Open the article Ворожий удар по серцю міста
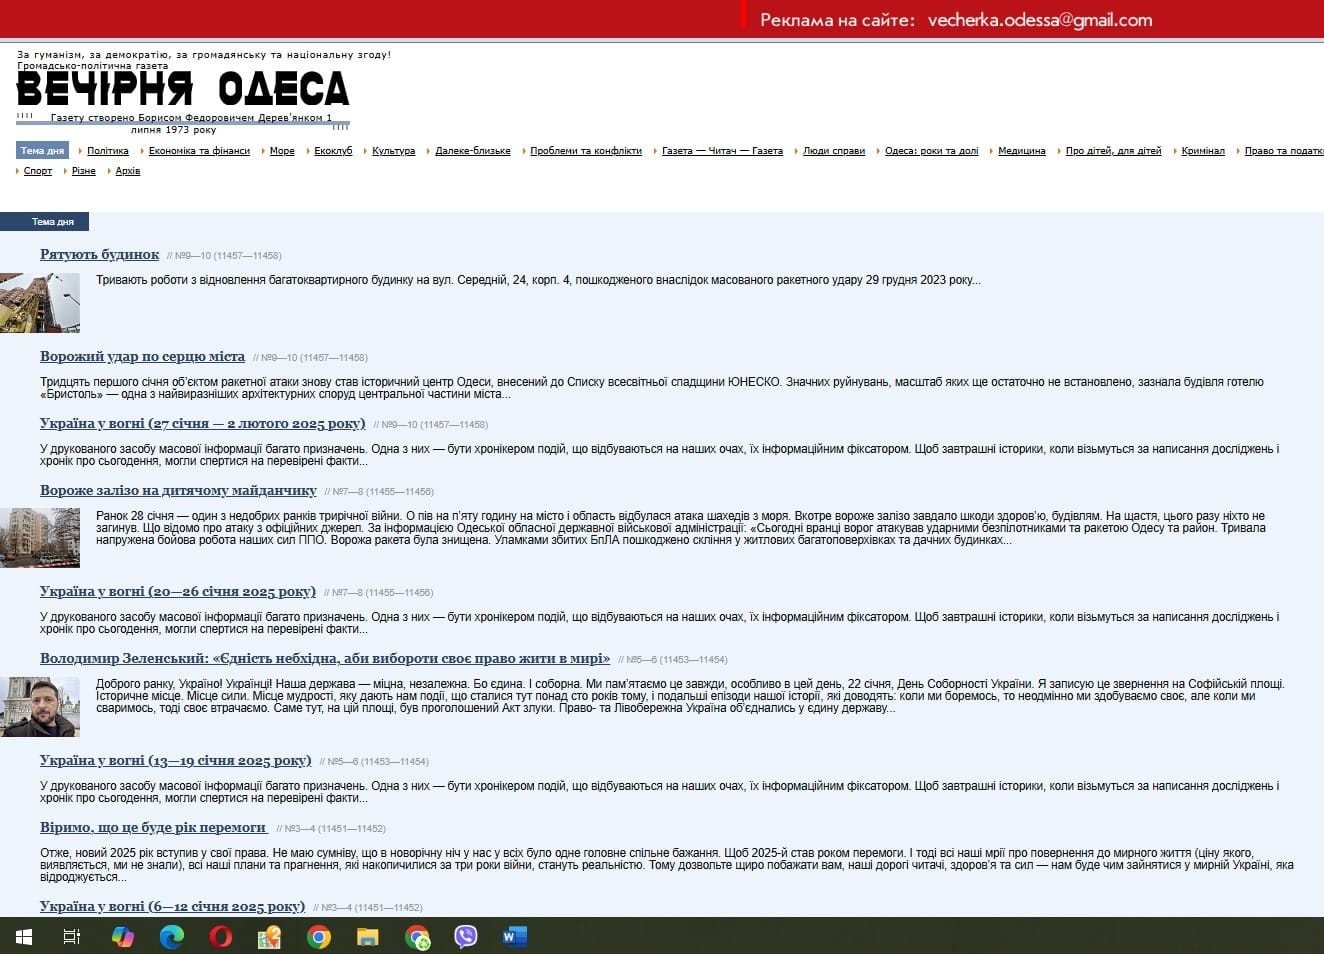 (142, 357)
